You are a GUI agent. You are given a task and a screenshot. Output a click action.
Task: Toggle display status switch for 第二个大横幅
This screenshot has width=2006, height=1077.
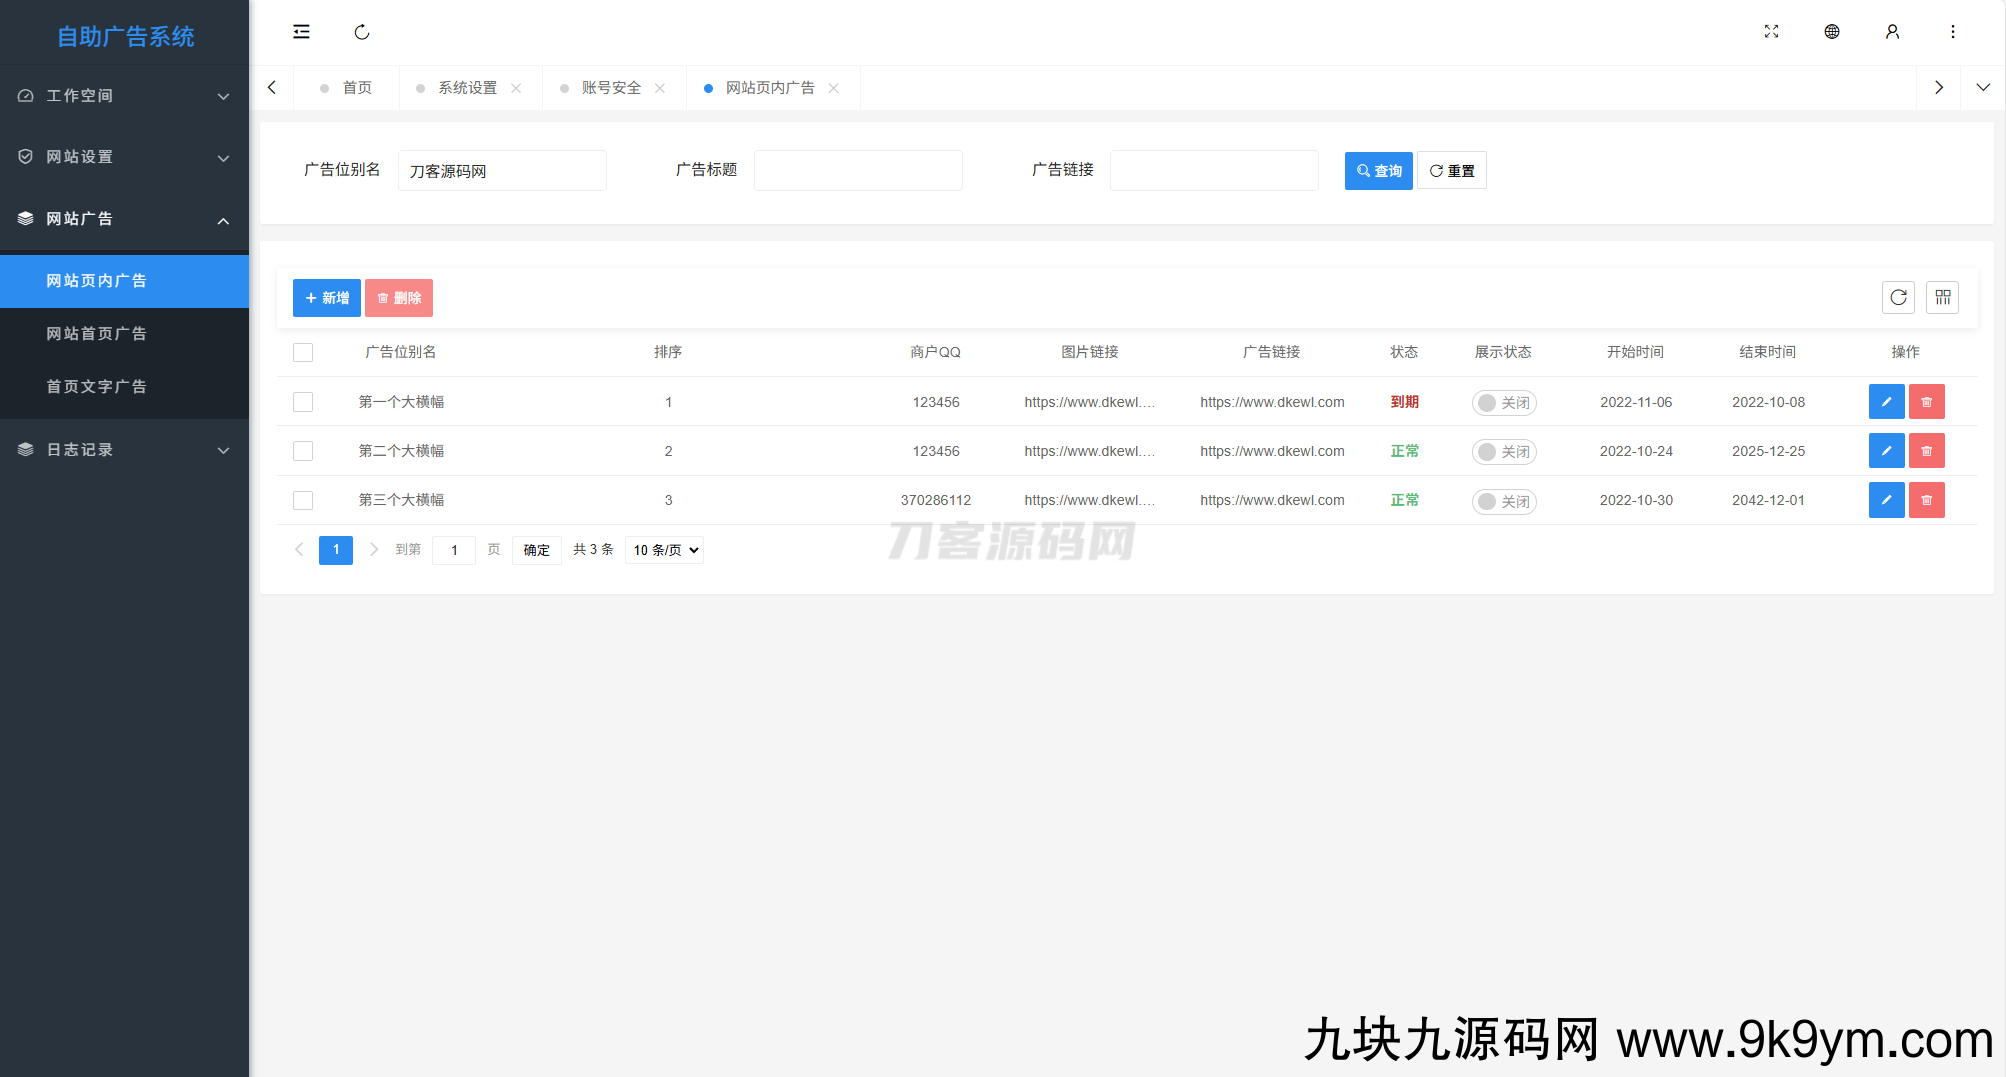click(1503, 452)
